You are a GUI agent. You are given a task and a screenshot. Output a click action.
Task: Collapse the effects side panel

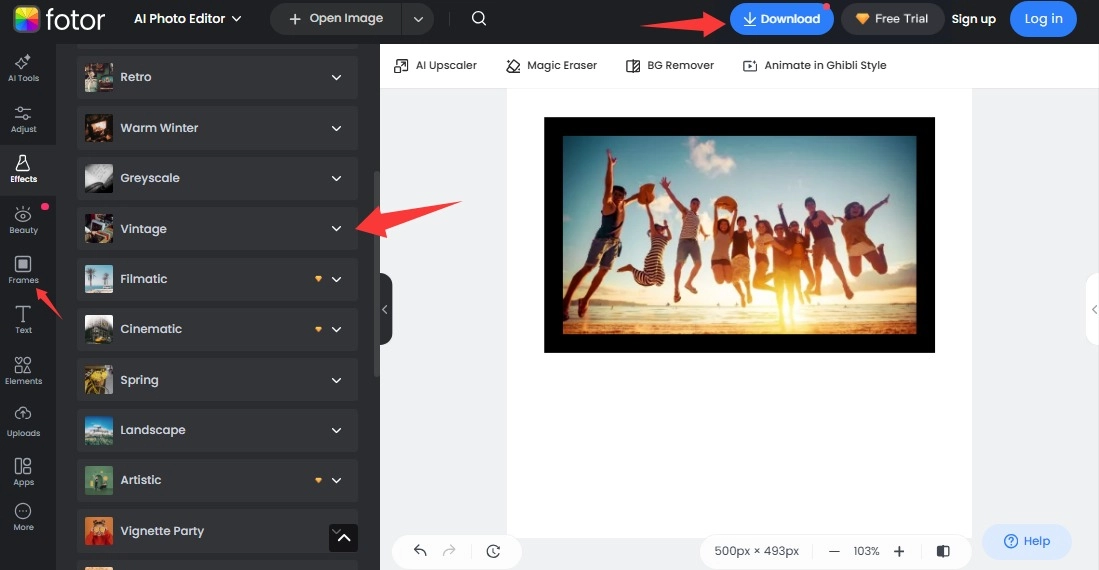tap(385, 309)
